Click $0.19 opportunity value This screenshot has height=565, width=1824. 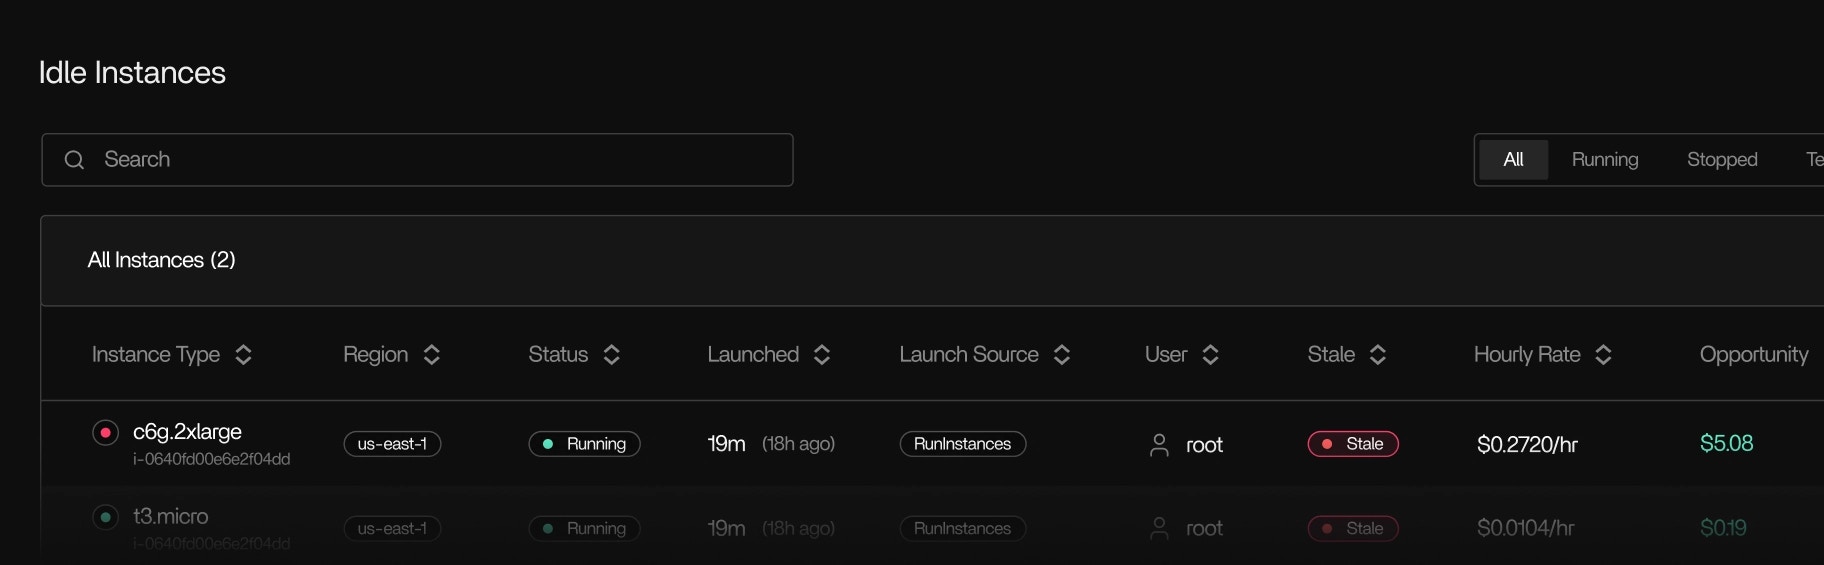pyautogui.click(x=1723, y=527)
